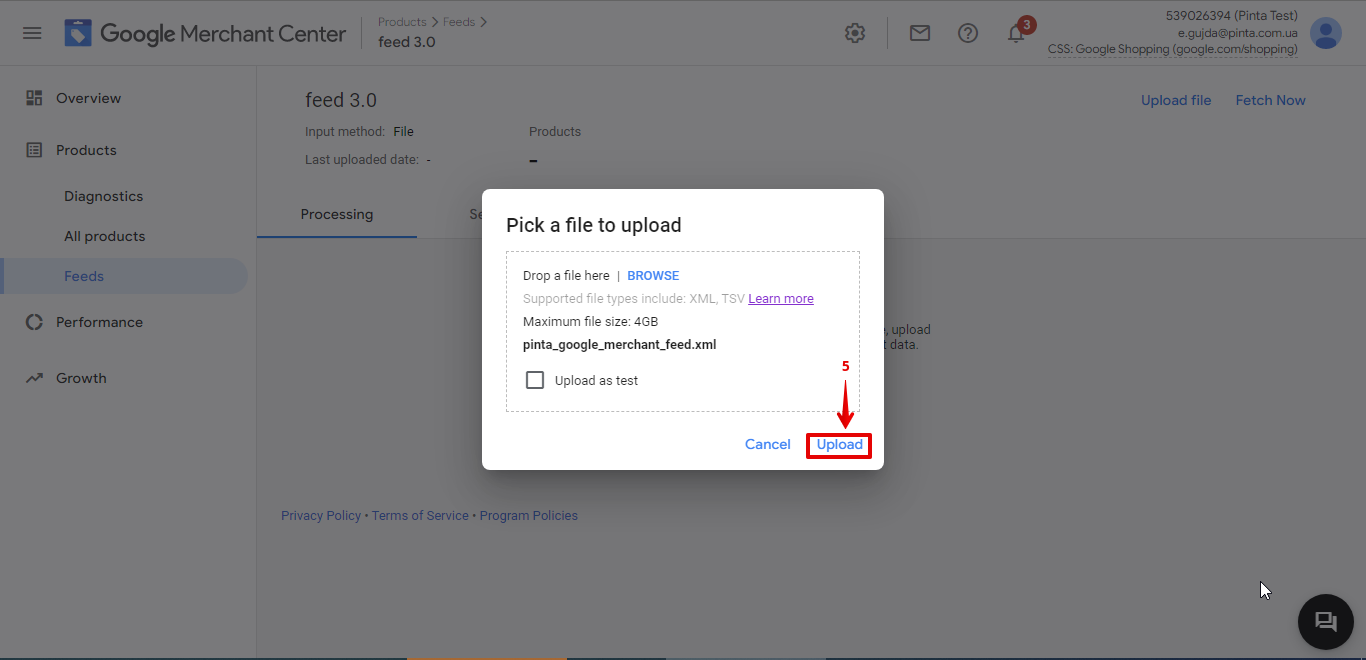Open Performance in the sidebar

pos(99,322)
